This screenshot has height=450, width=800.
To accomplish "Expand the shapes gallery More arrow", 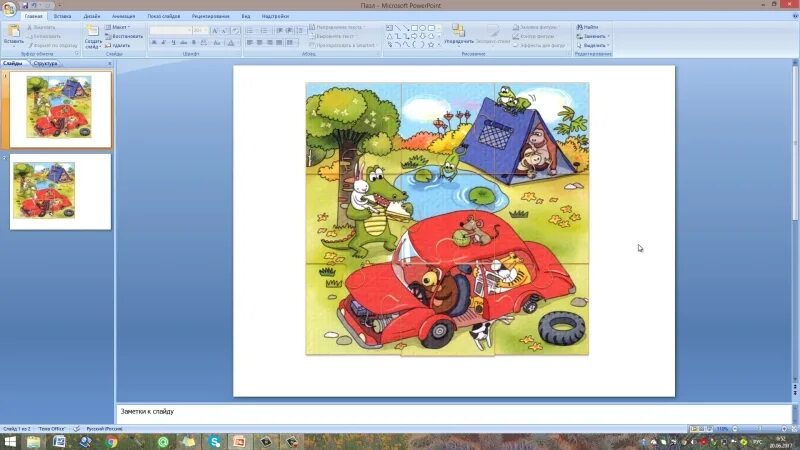I will 439,45.
